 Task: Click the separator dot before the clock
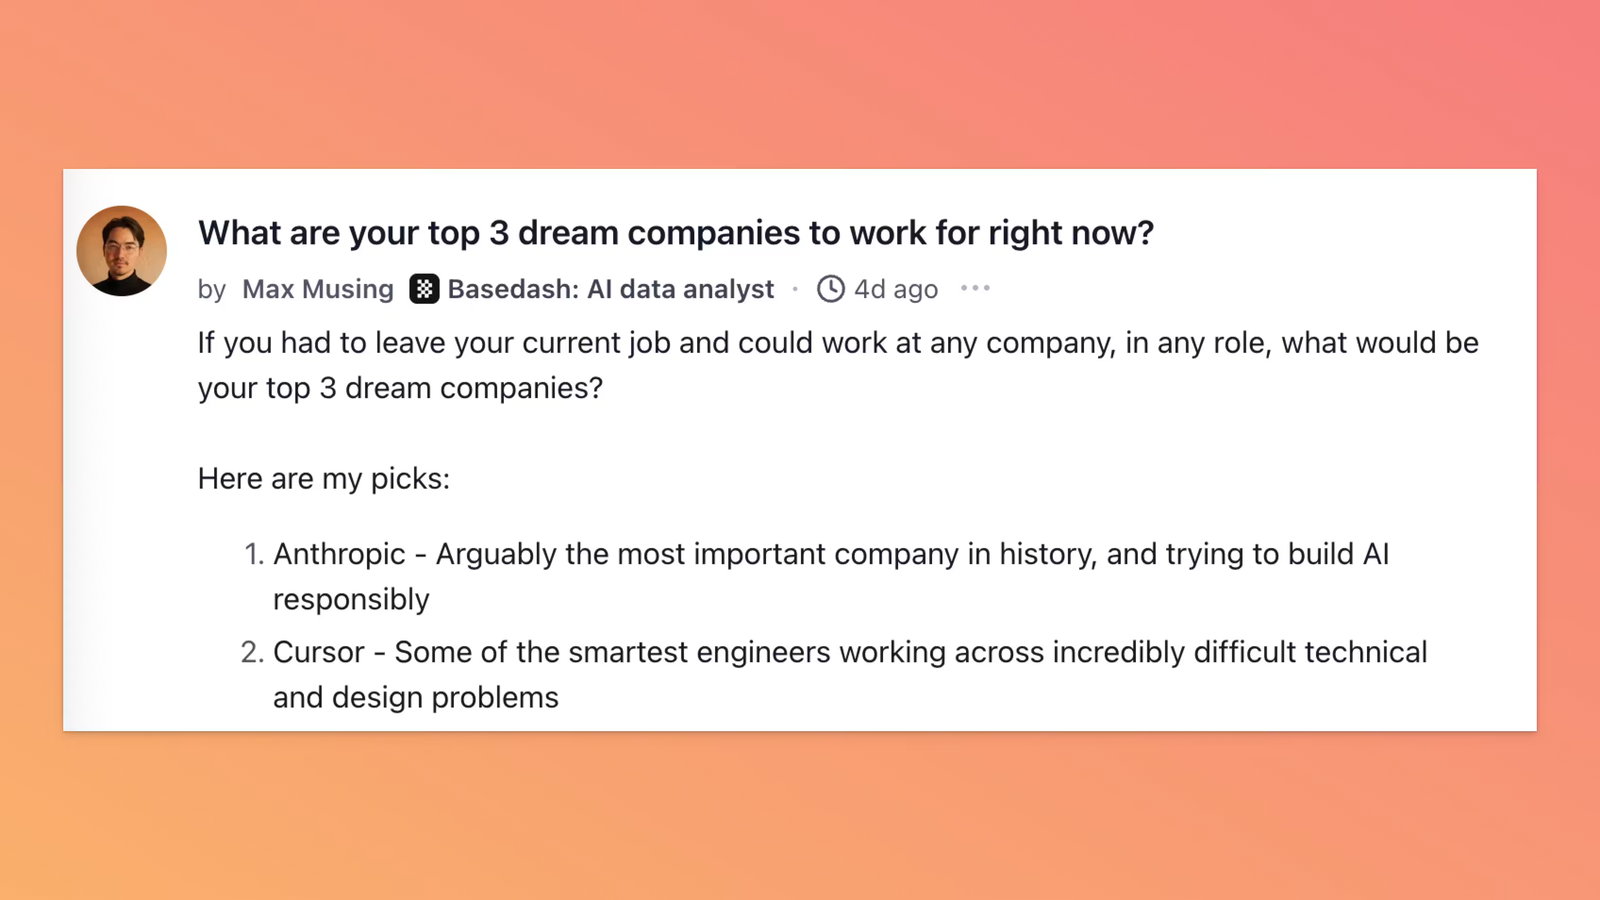(x=796, y=289)
